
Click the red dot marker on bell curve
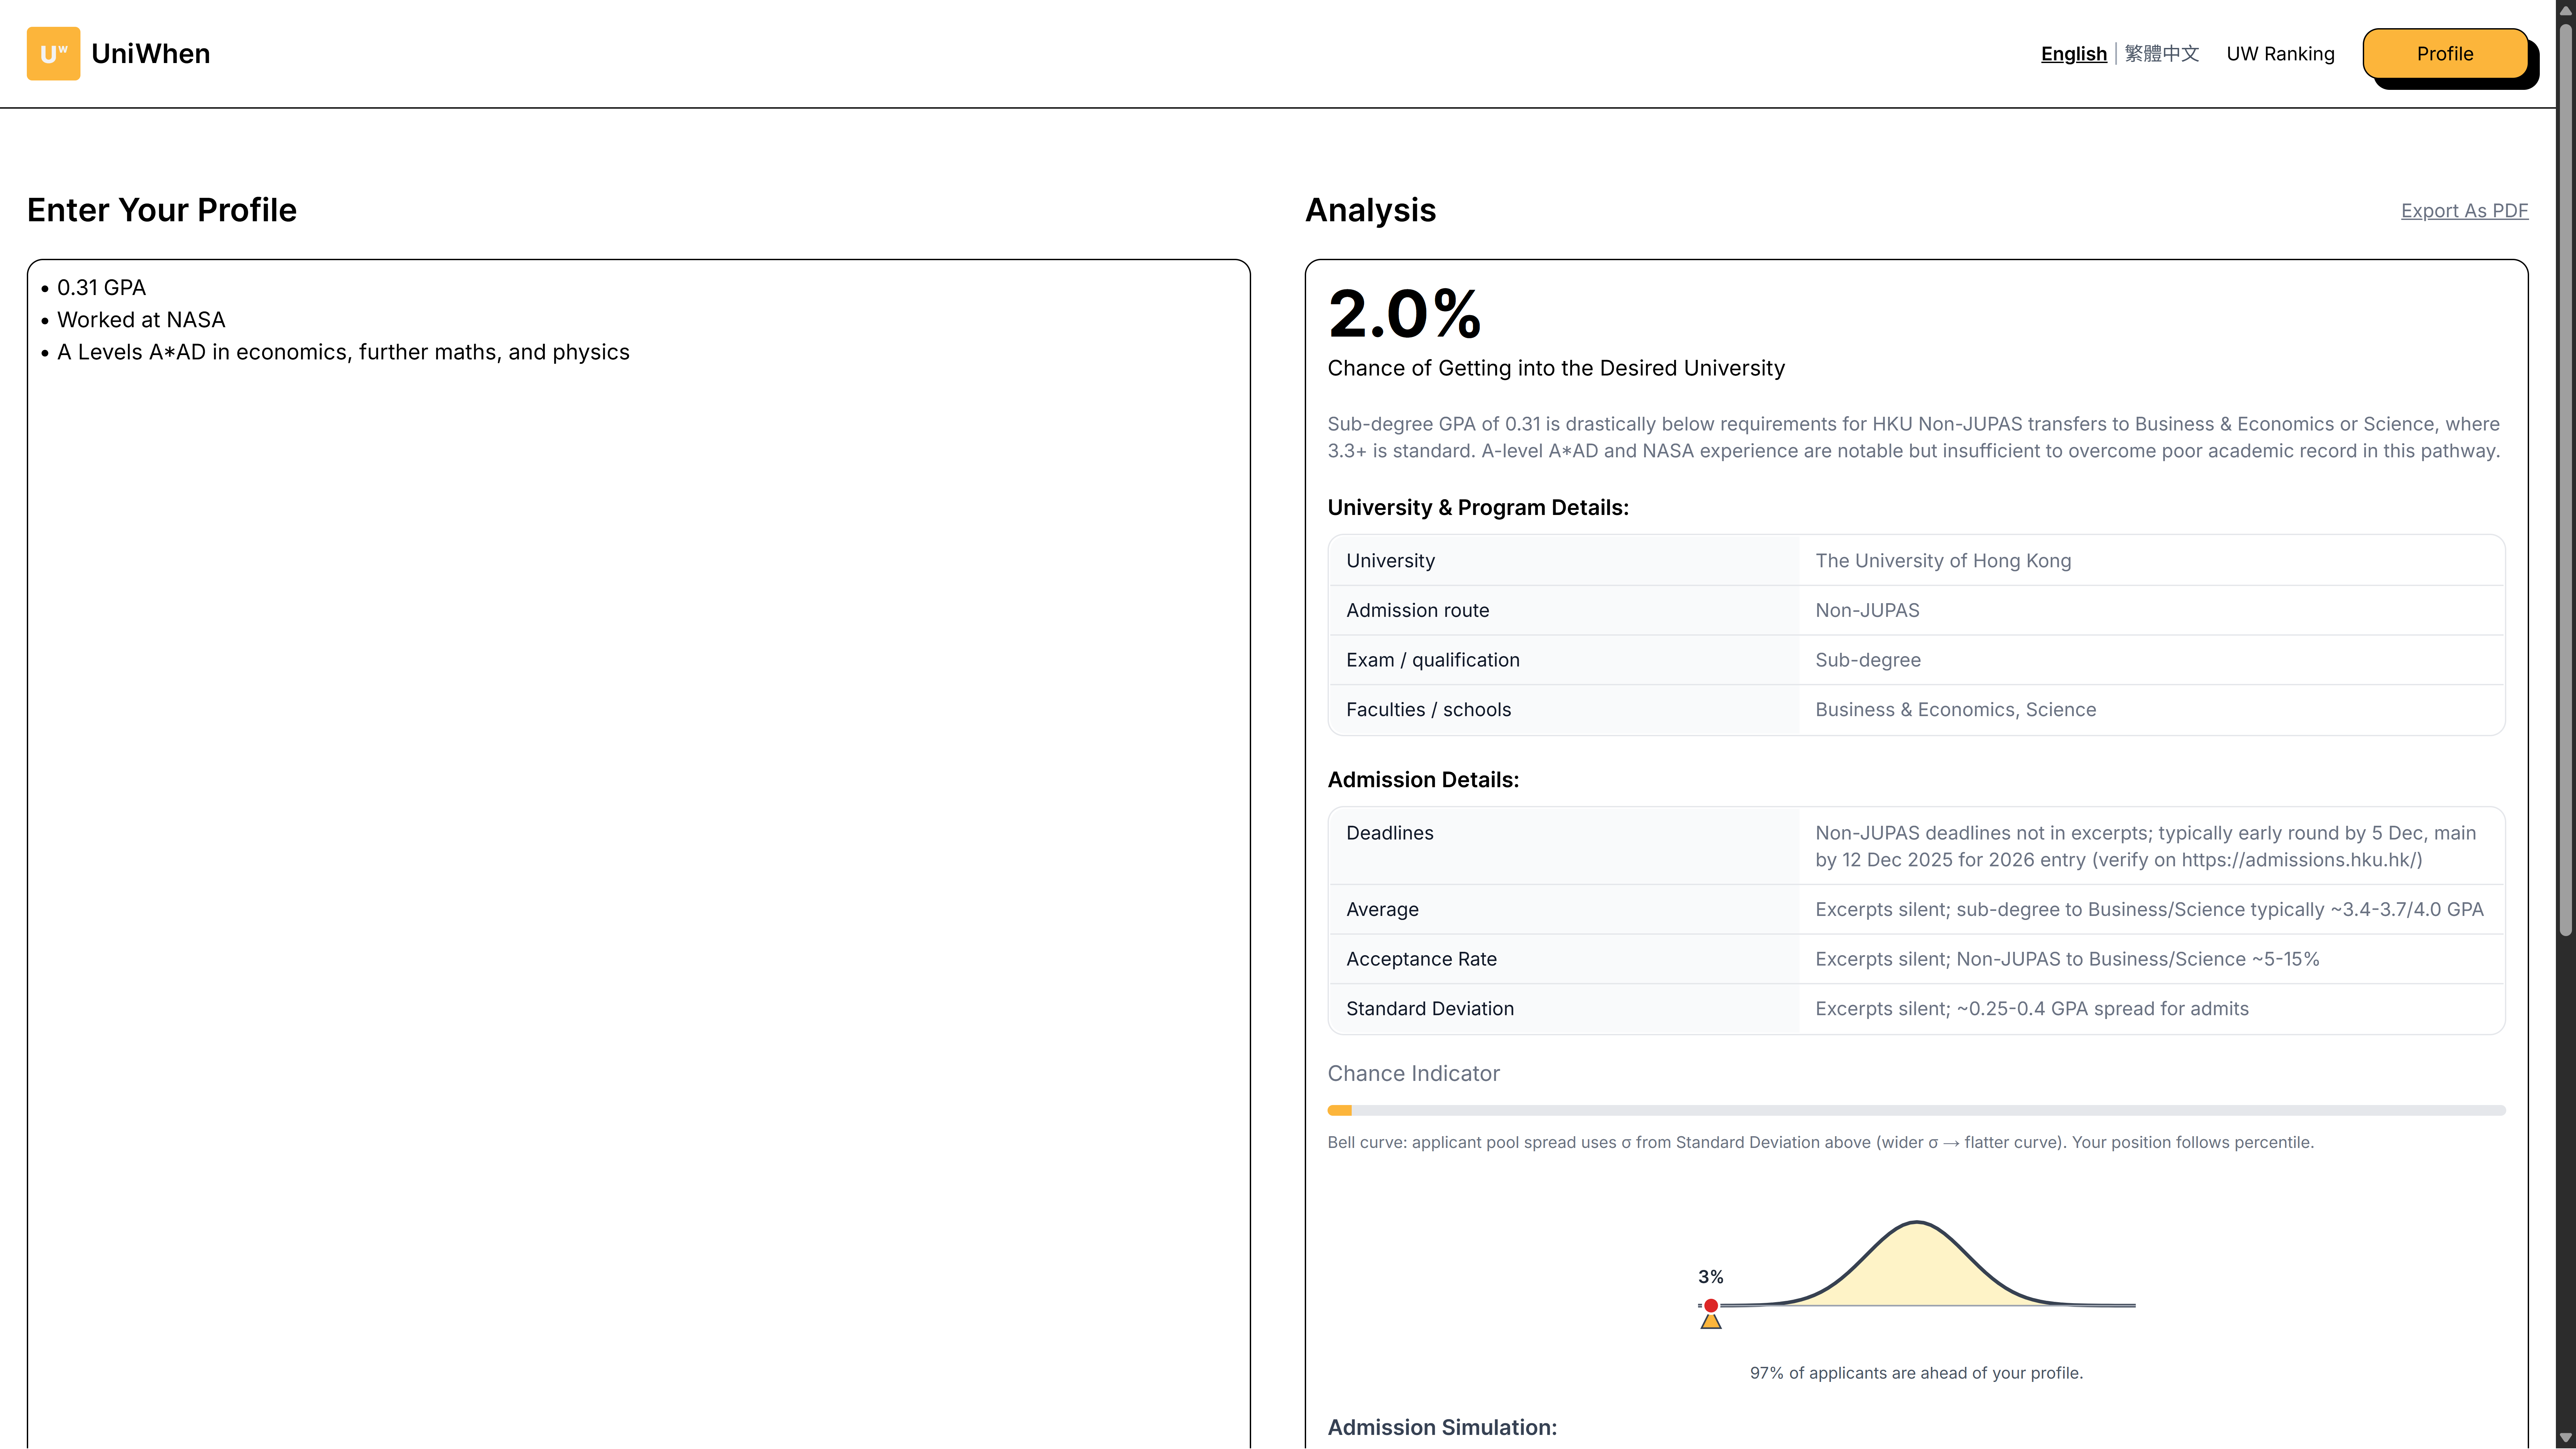[x=1711, y=1305]
